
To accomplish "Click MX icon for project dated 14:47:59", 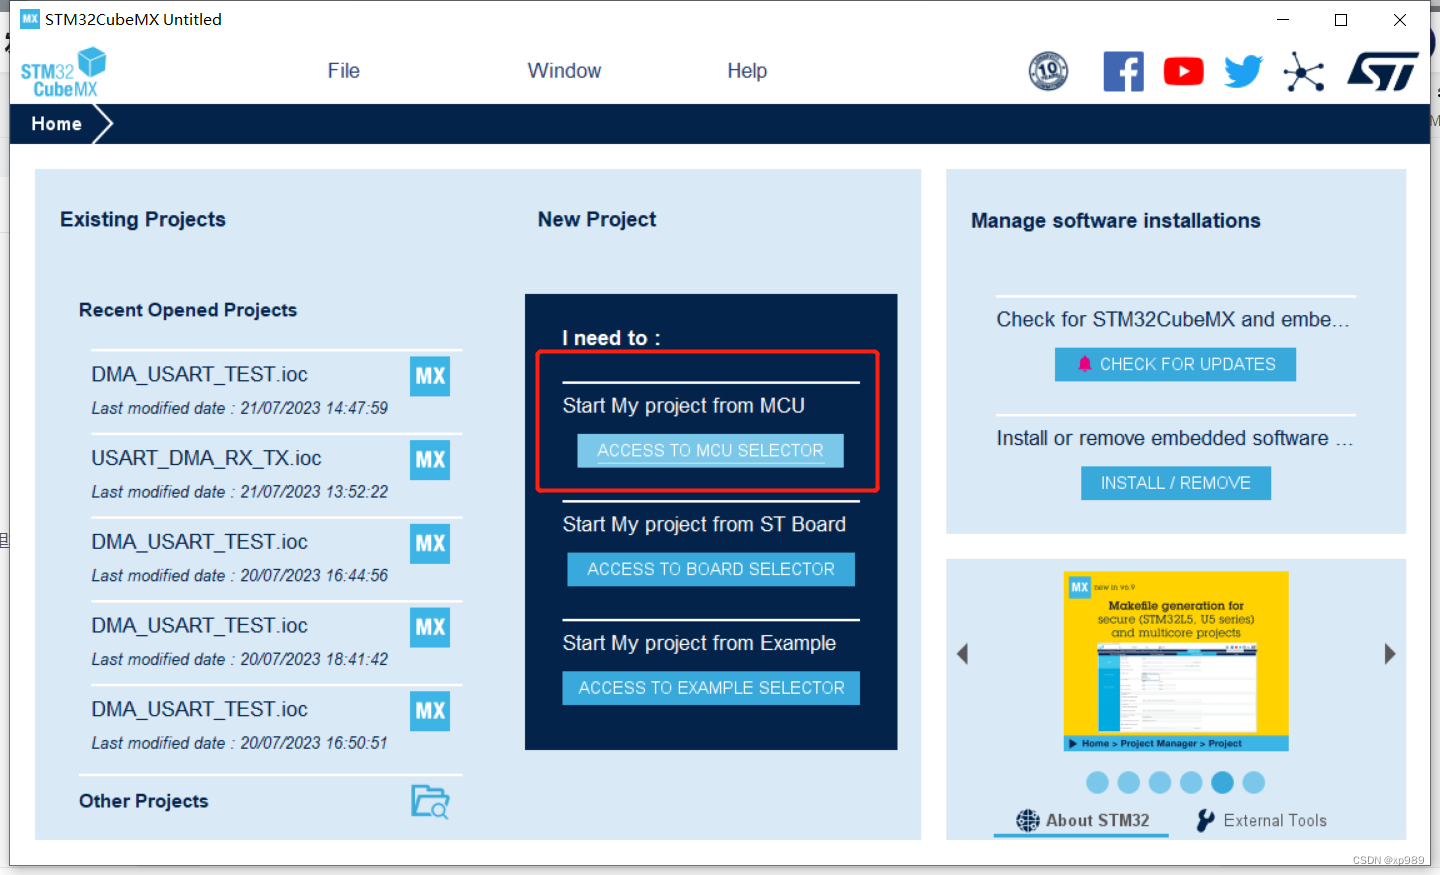I will pyautogui.click(x=430, y=376).
